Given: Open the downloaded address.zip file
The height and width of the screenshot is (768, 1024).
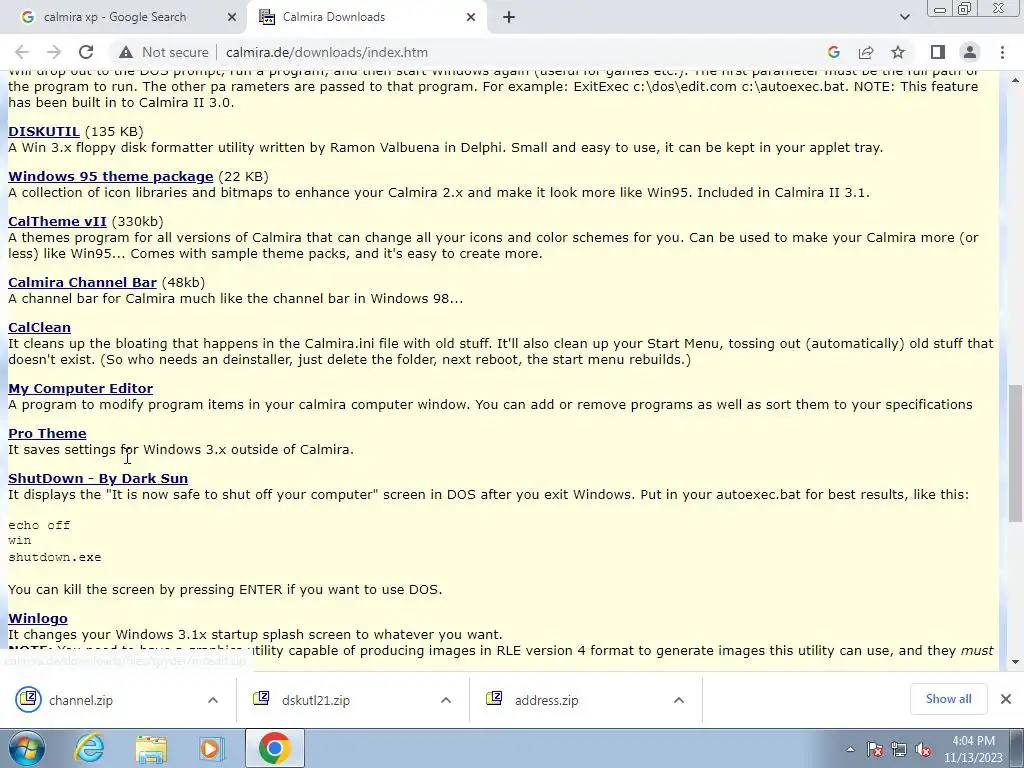Looking at the screenshot, I should coord(546,700).
